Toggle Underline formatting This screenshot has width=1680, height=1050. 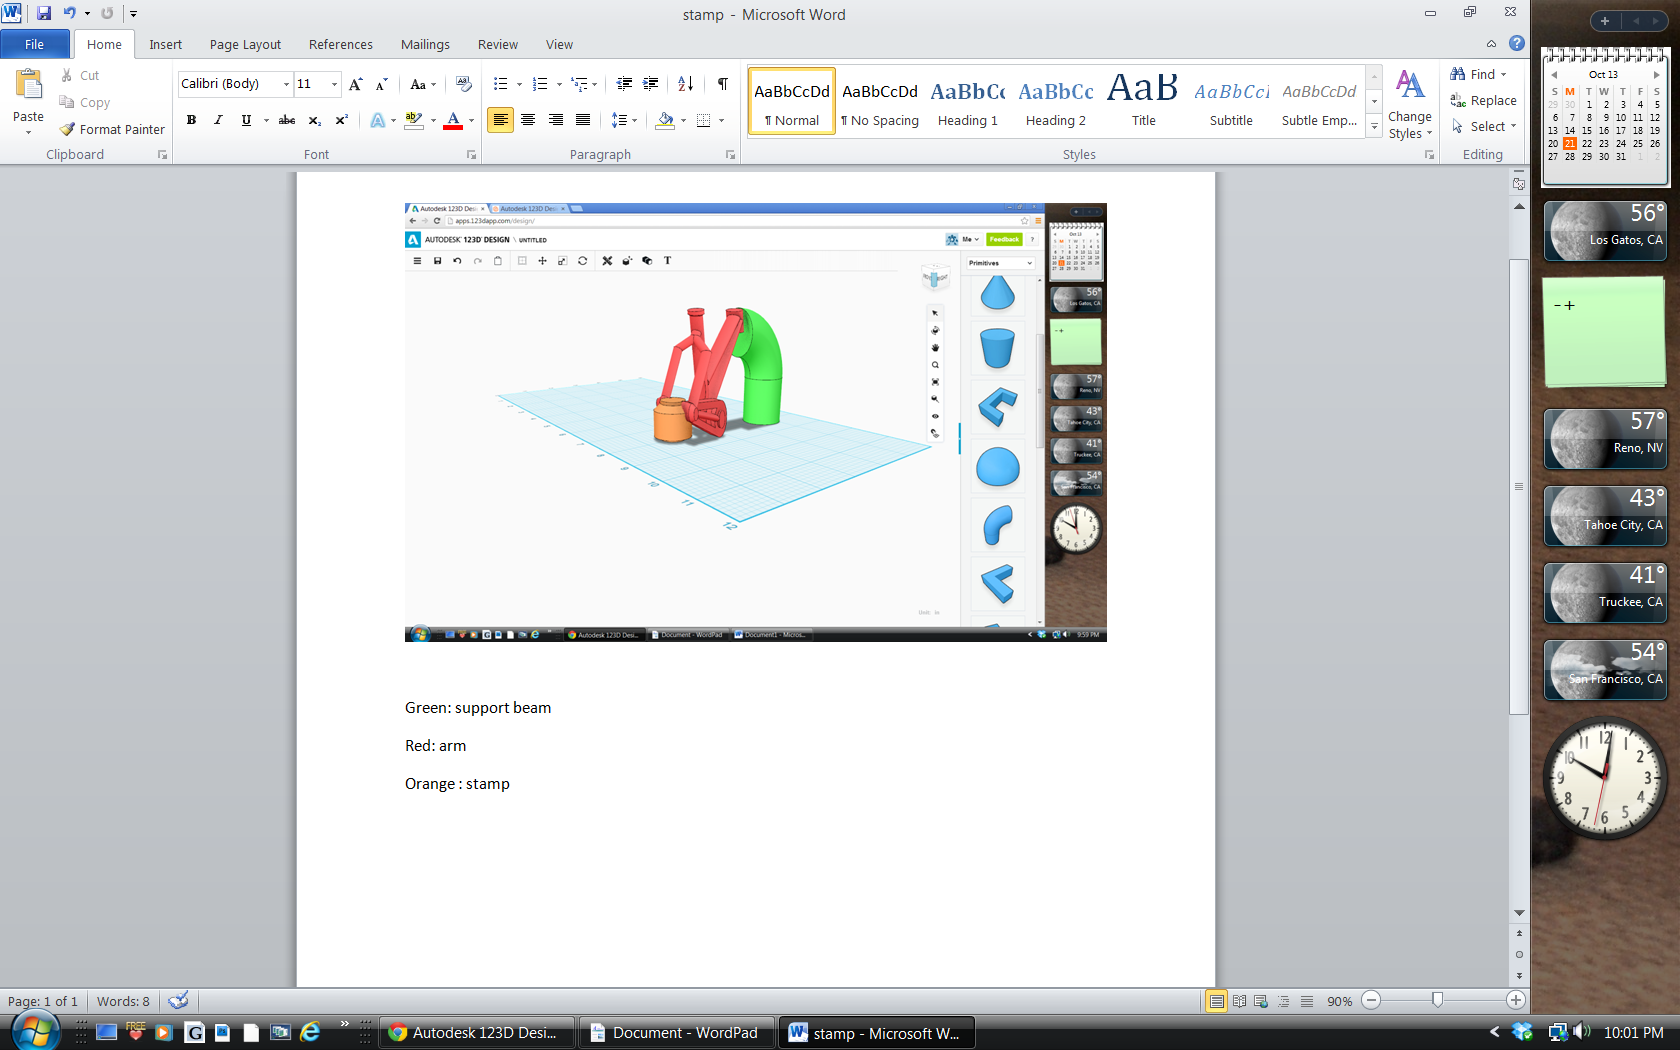point(246,120)
